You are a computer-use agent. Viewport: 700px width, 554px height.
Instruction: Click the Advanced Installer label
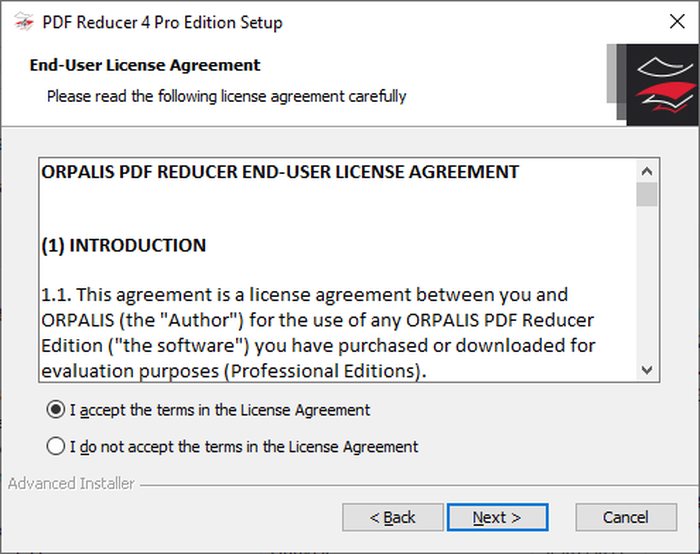coord(71,483)
